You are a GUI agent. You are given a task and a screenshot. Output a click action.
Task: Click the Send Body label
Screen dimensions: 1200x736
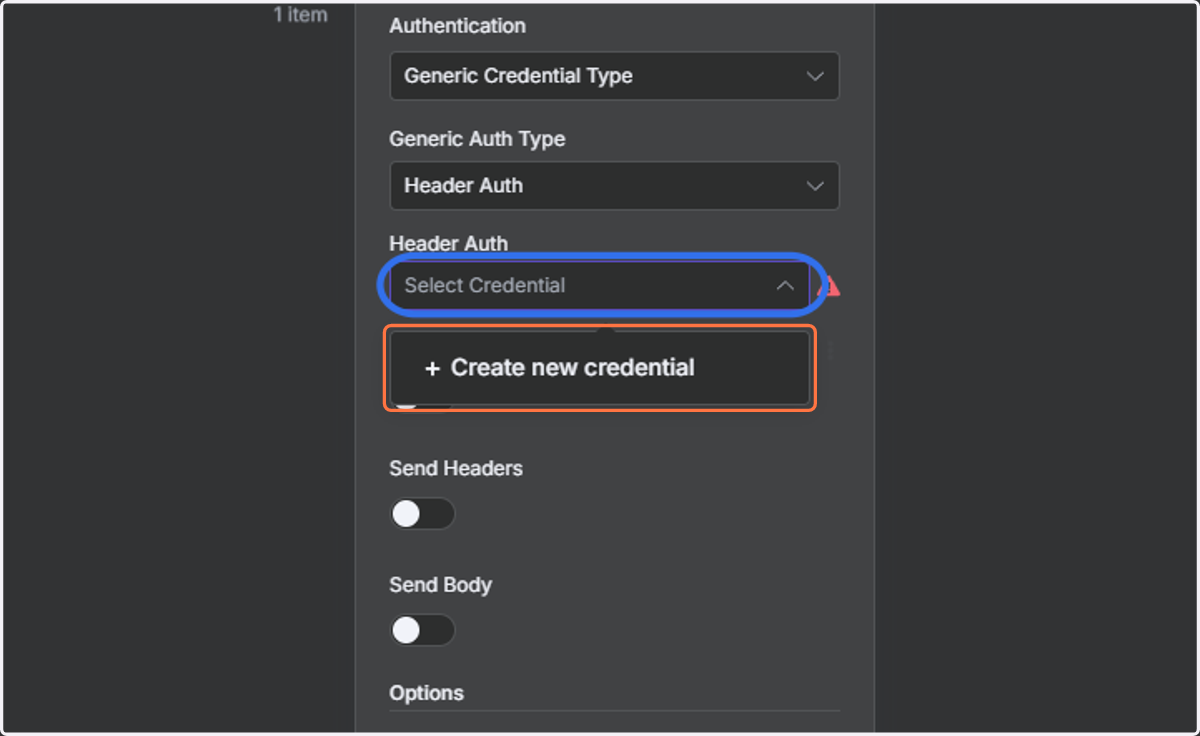[x=440, y=585]
